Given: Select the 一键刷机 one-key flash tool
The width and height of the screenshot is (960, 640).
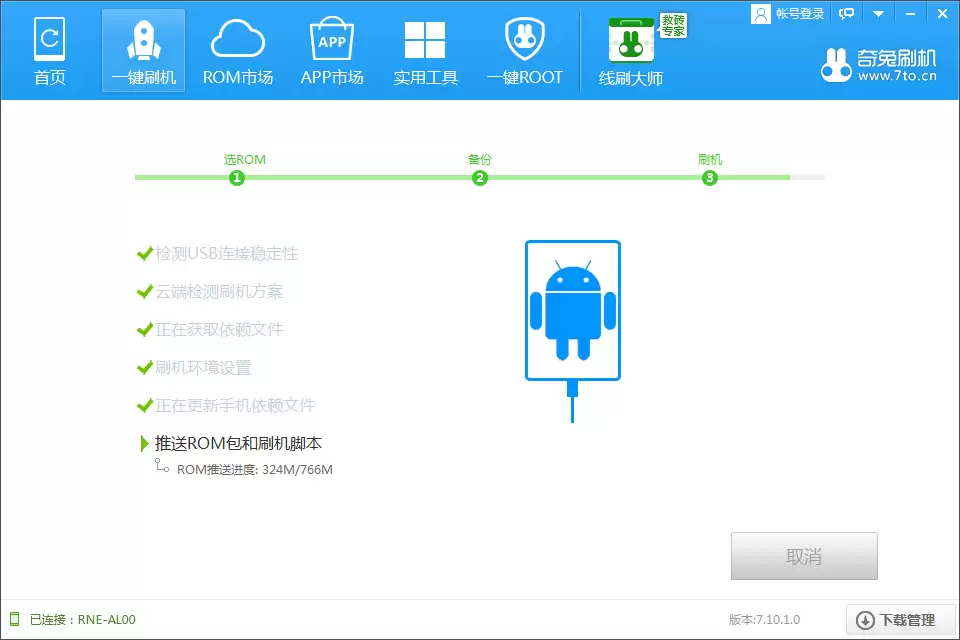Looking at the screenshot, I should [142, 48].
